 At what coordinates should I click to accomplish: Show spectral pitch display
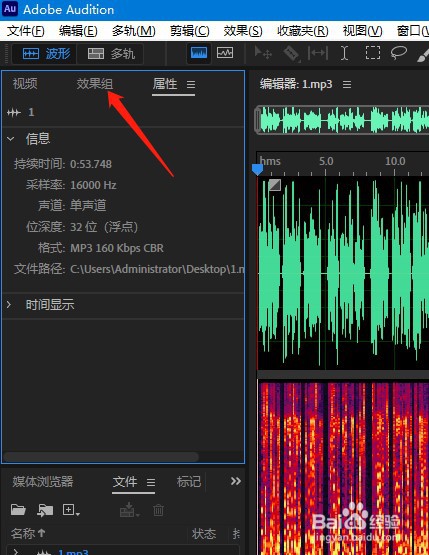tap(225, 53)
